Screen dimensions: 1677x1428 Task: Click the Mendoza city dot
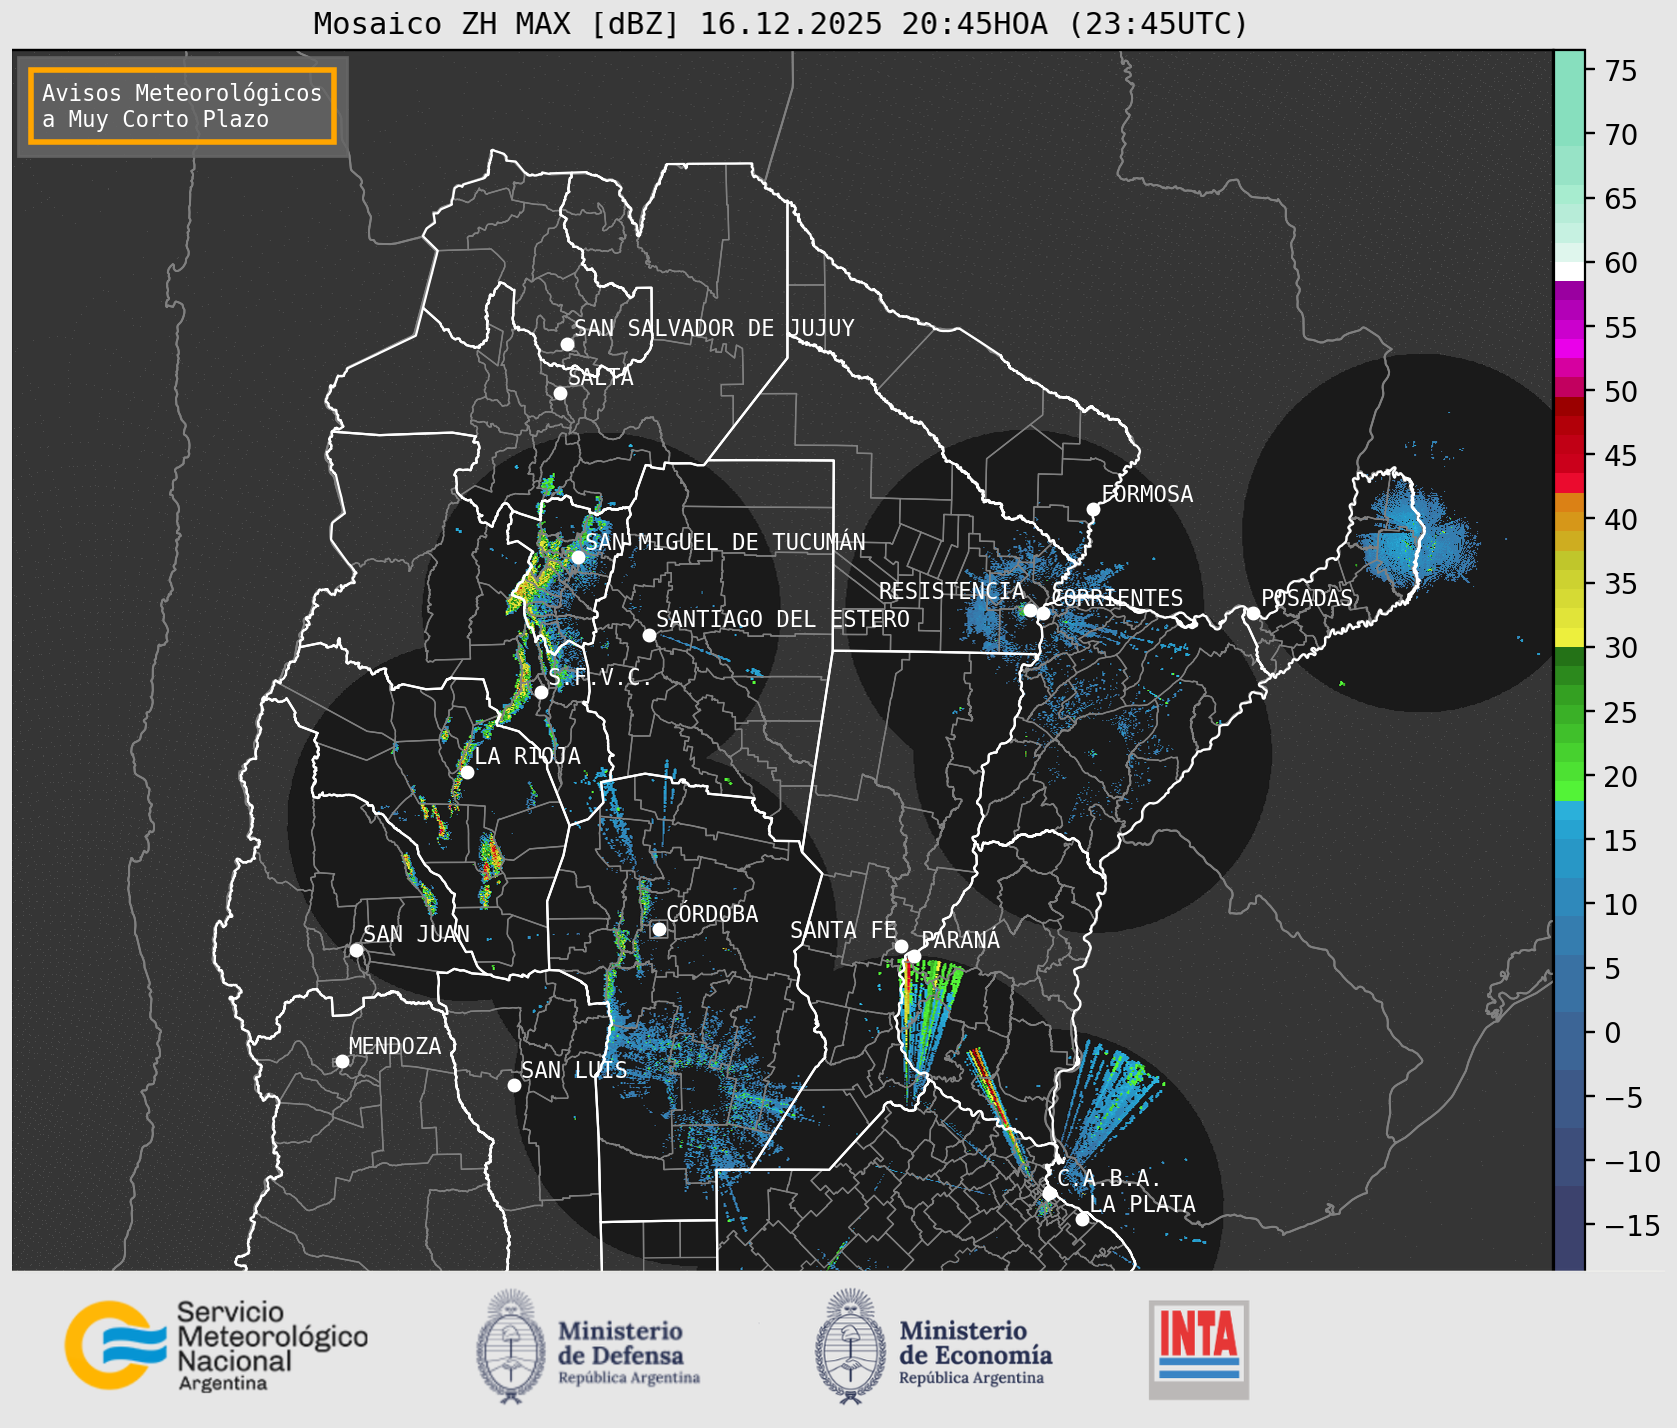point(342,1061)
